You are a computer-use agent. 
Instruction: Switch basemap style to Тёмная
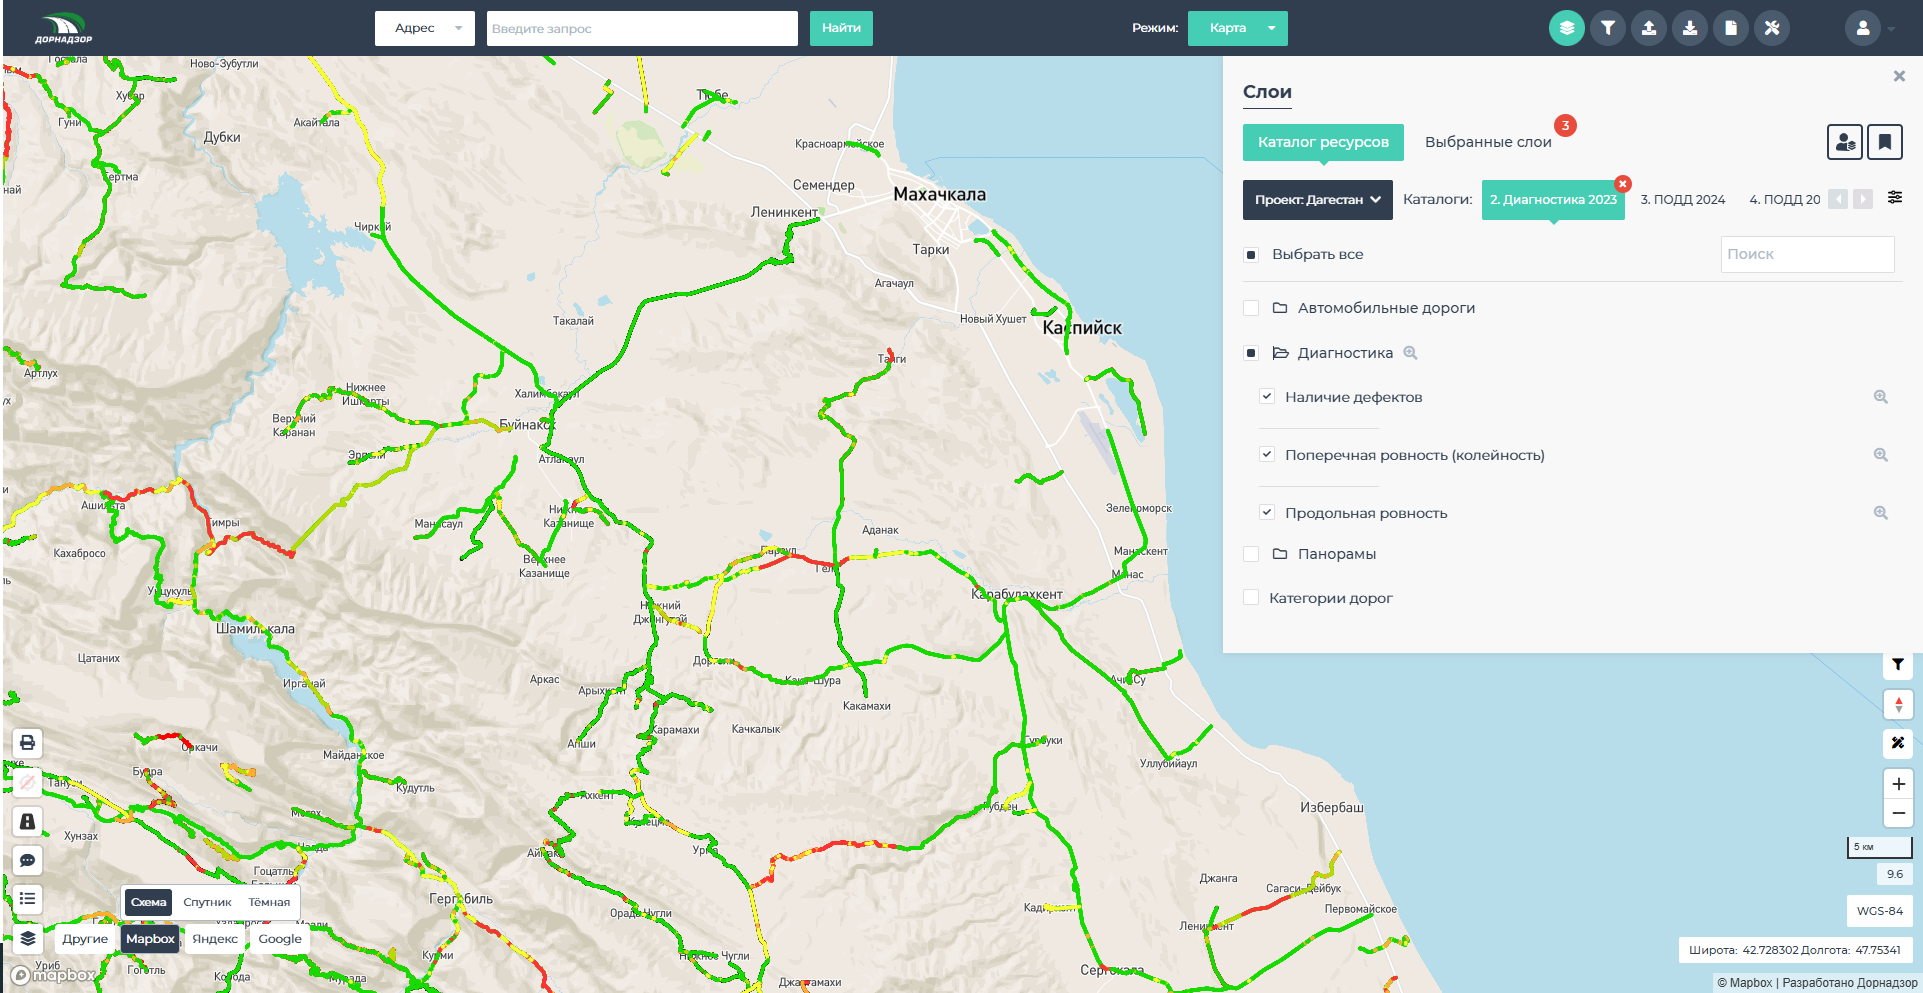(269, 902)
